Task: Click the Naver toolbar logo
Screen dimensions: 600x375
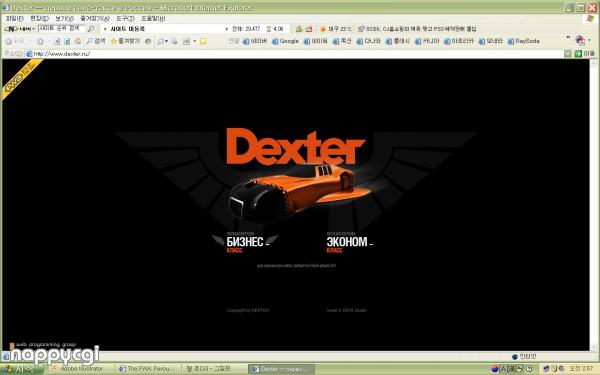Action: (17, 29)
